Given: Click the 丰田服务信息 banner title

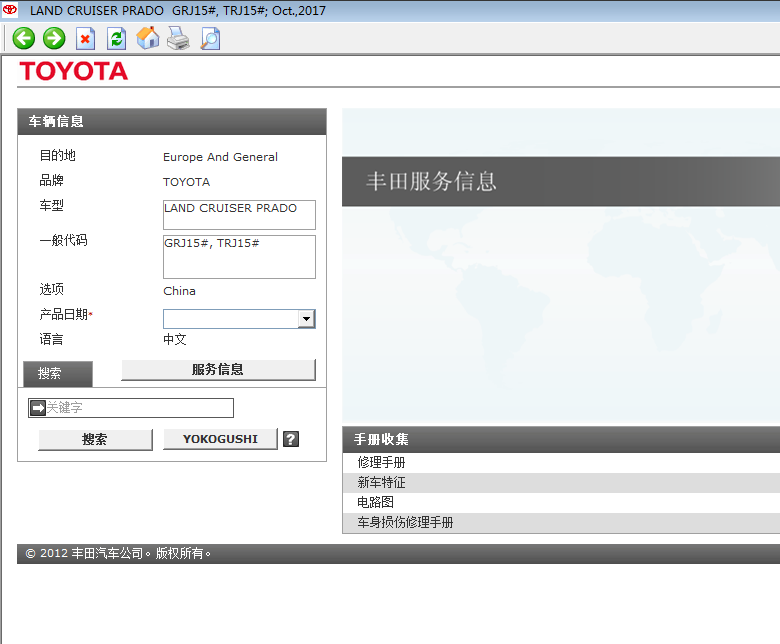Looking at the screenshot, I should click(x=431, y=182).
